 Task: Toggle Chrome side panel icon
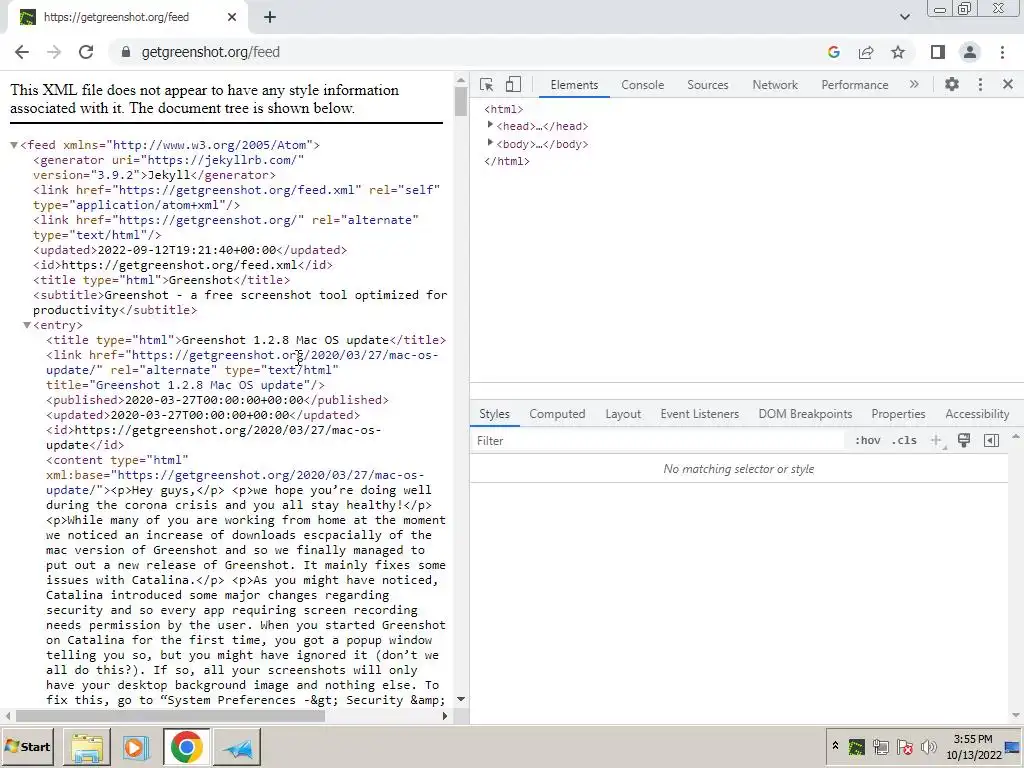(938, 52)
